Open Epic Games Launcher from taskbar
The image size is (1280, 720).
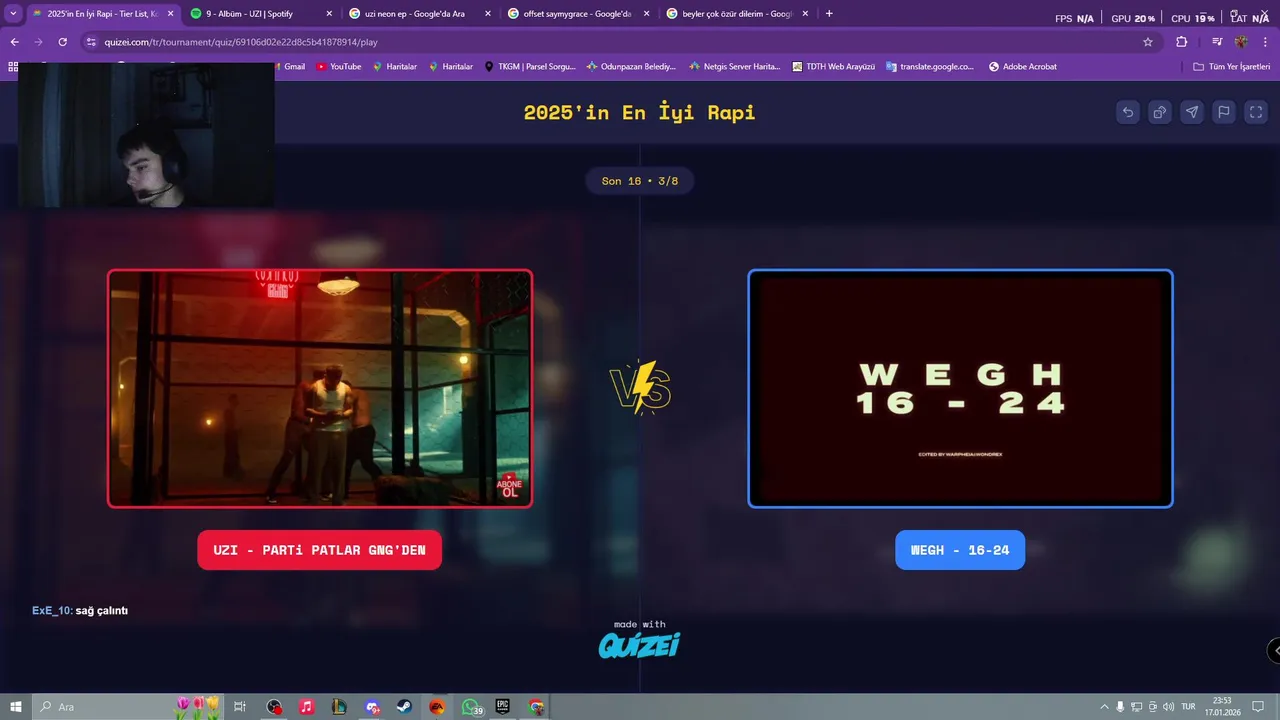coord(502,707)
